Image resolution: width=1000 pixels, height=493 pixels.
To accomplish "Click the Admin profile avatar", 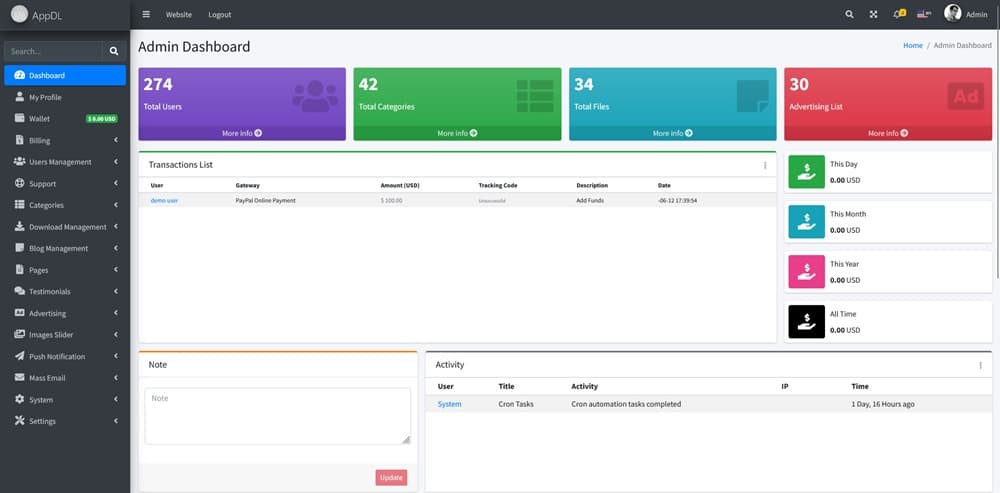I will point(952,14).
